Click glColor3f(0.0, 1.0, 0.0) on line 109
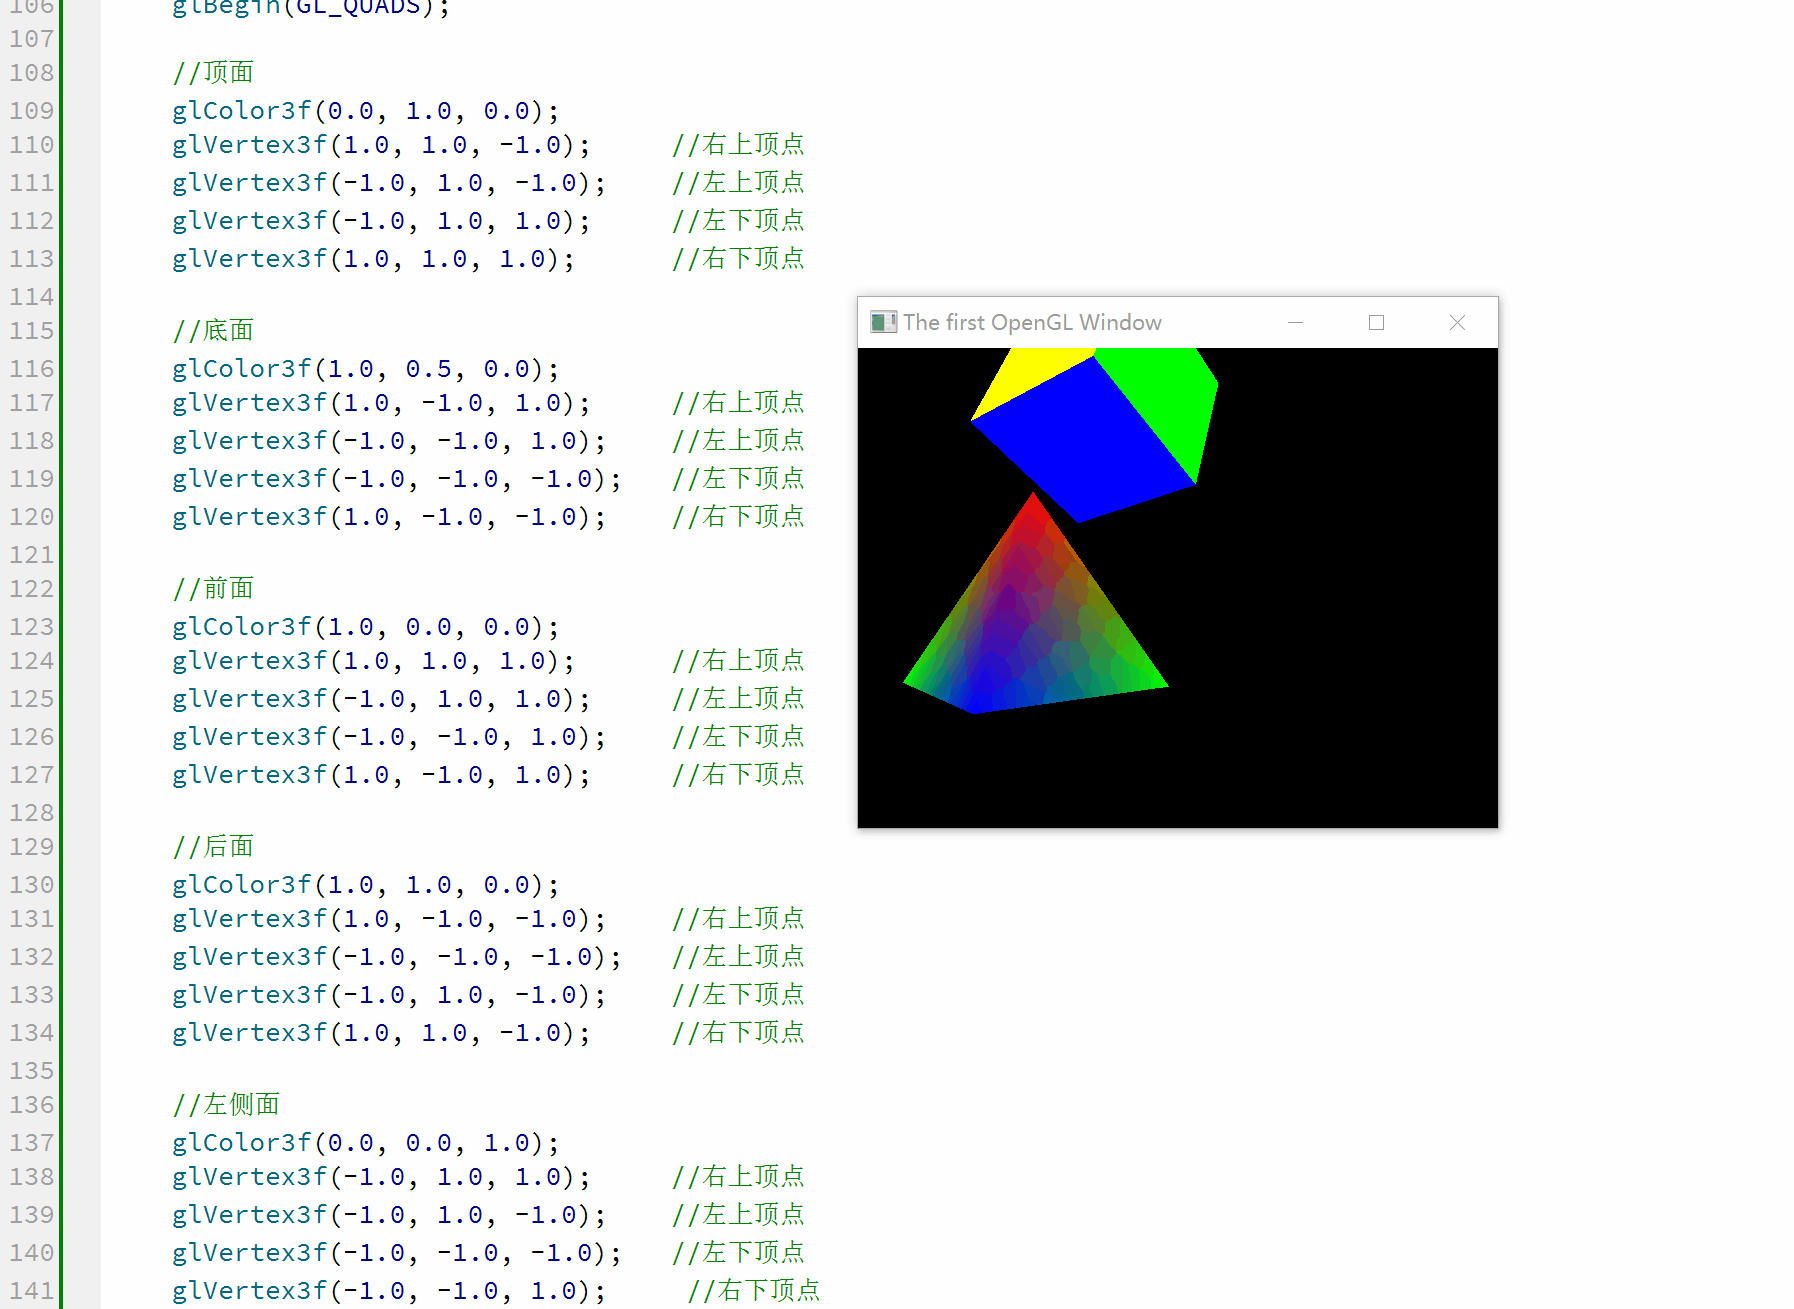 tap(365, 111)
